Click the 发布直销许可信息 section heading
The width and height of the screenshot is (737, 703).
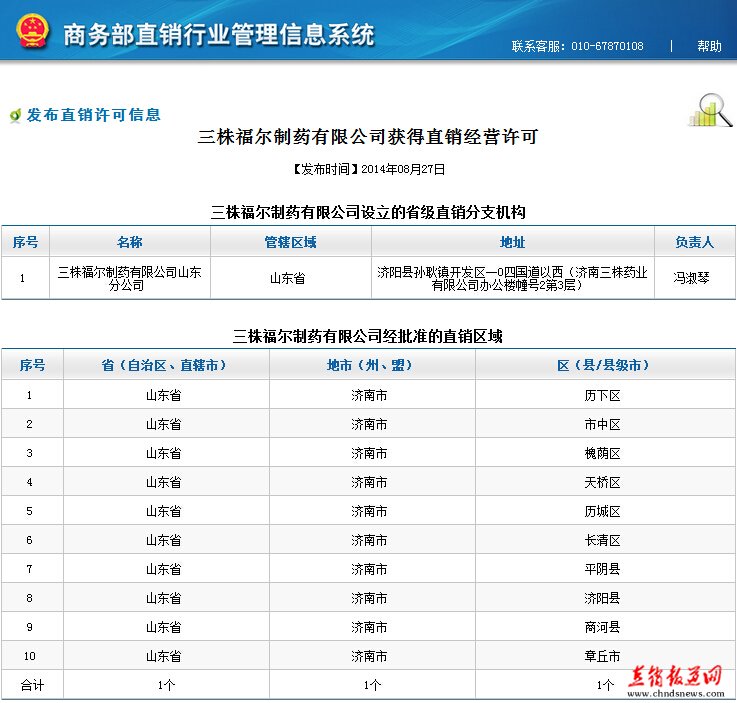pyautogui.click(x=94, y=115)
